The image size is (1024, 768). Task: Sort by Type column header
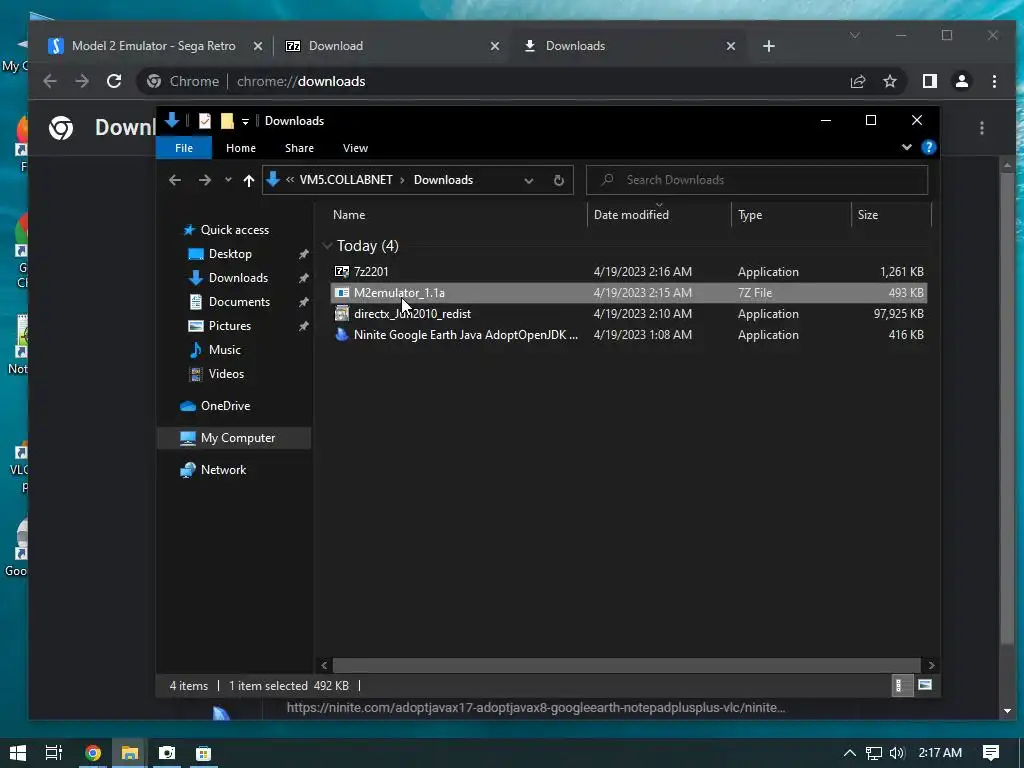pos(750,215)
